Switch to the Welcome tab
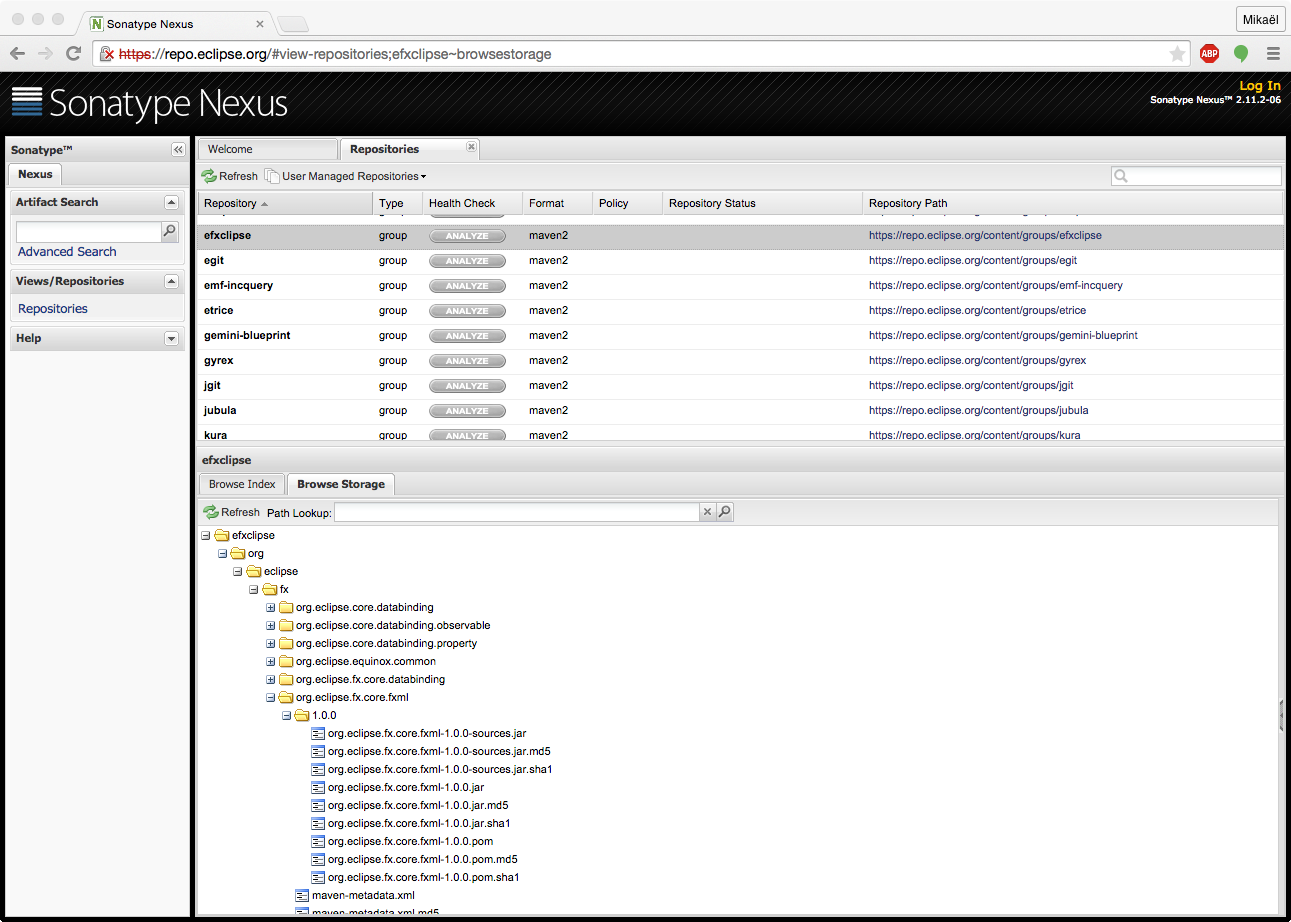Viewport: 1291px width, 922px height. coord(267,149)
